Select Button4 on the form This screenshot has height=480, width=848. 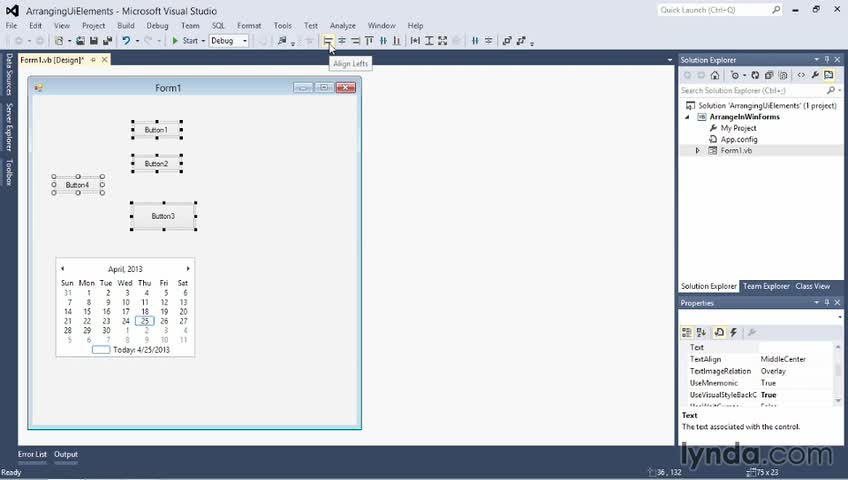(x=78, y=185)
